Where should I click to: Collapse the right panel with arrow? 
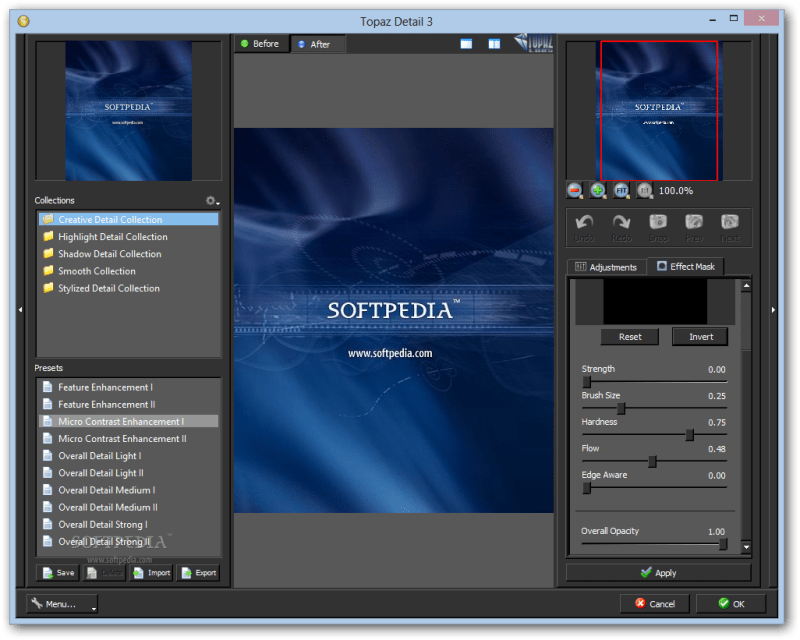(772, 310)
